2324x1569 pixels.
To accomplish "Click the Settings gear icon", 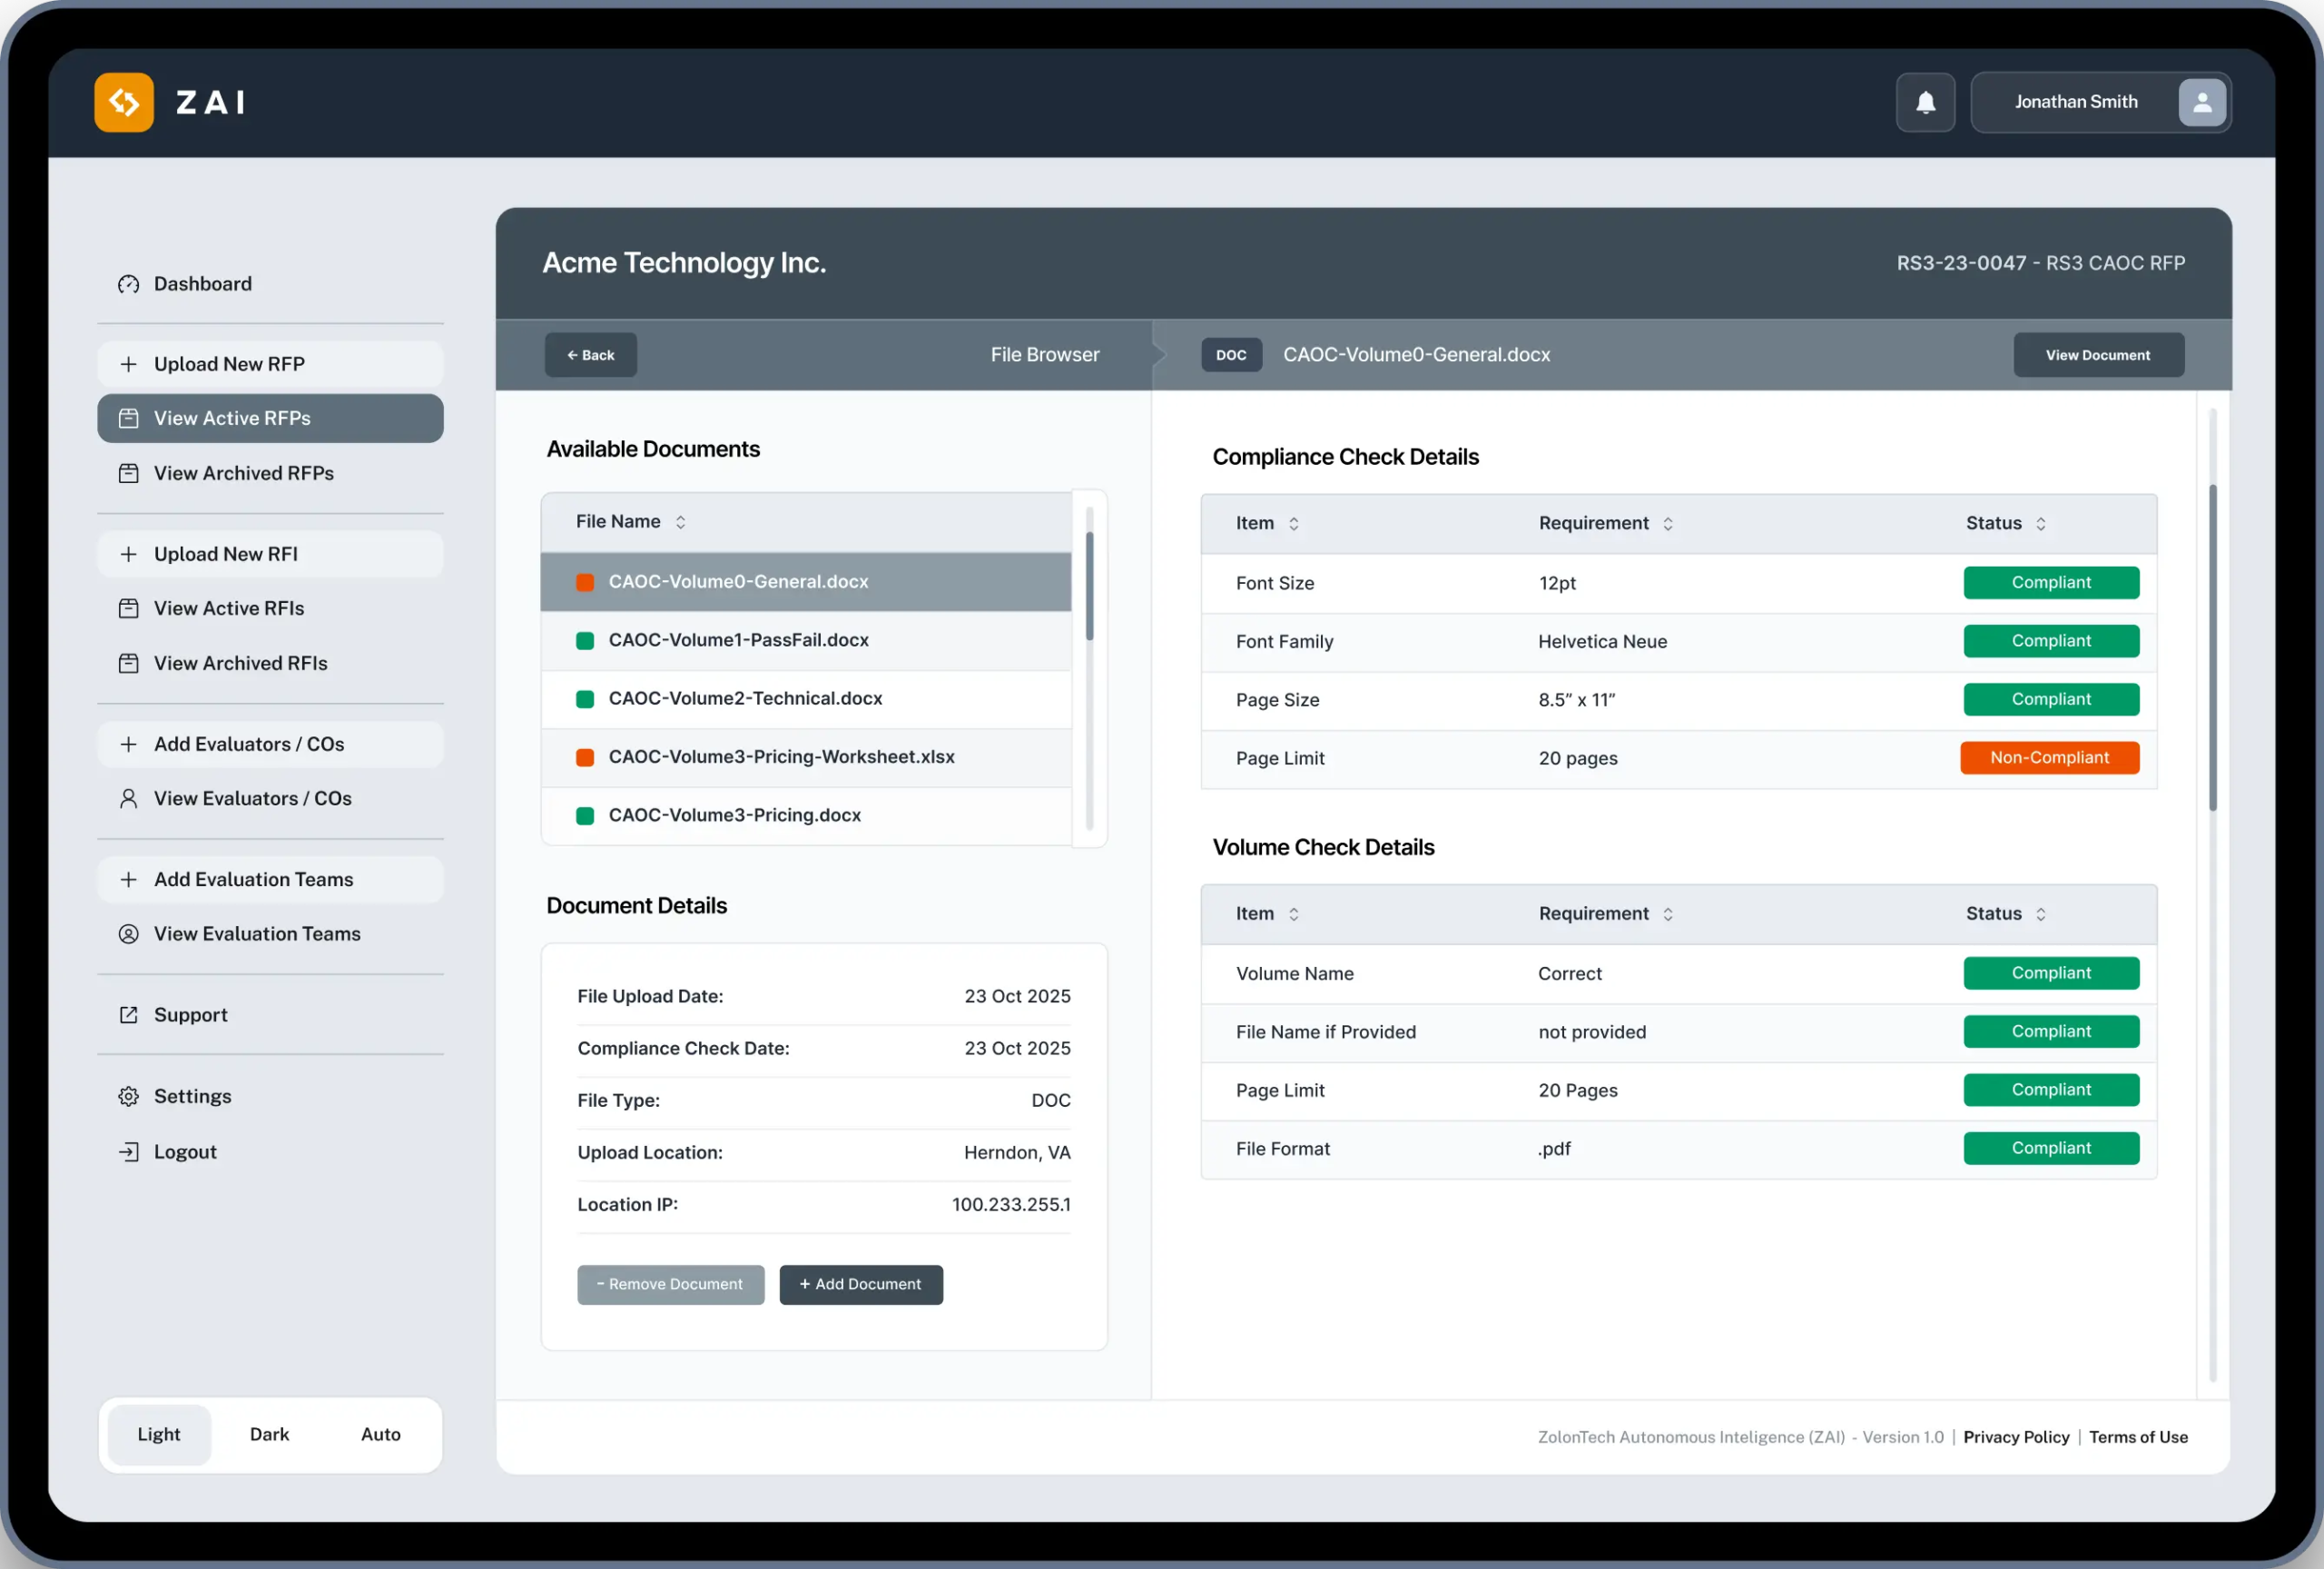I will pos(128,1096).
